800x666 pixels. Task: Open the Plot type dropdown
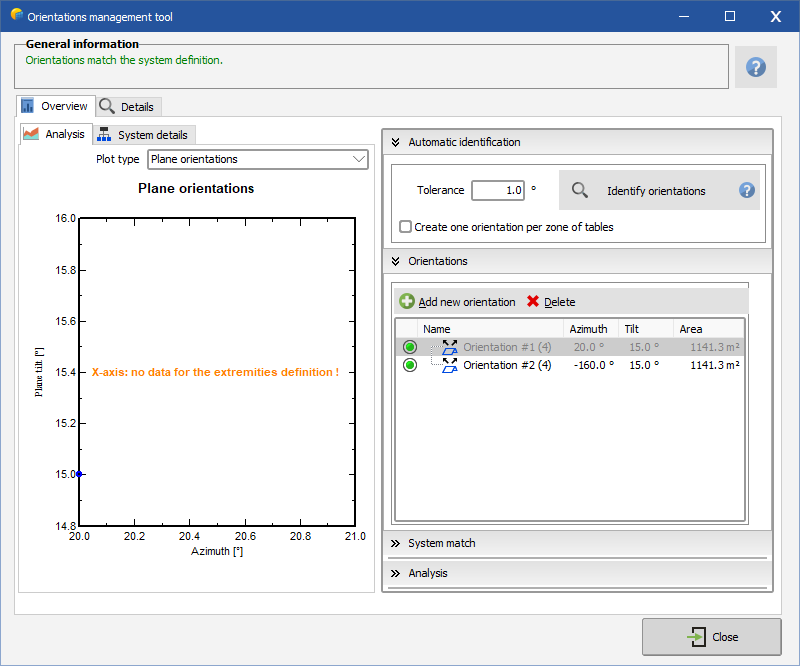click(x=258, y=159)
